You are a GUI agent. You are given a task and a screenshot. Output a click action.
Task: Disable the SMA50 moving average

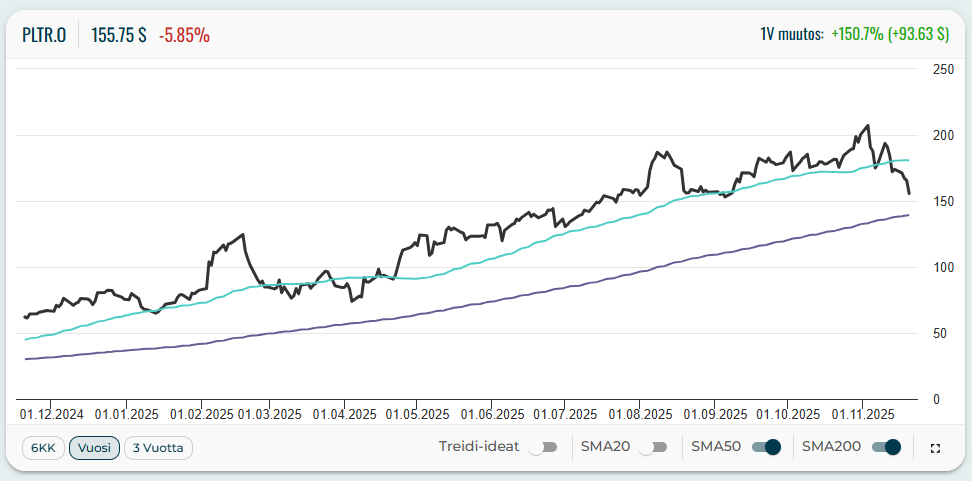pyautogui.click(x=766, y=448)
